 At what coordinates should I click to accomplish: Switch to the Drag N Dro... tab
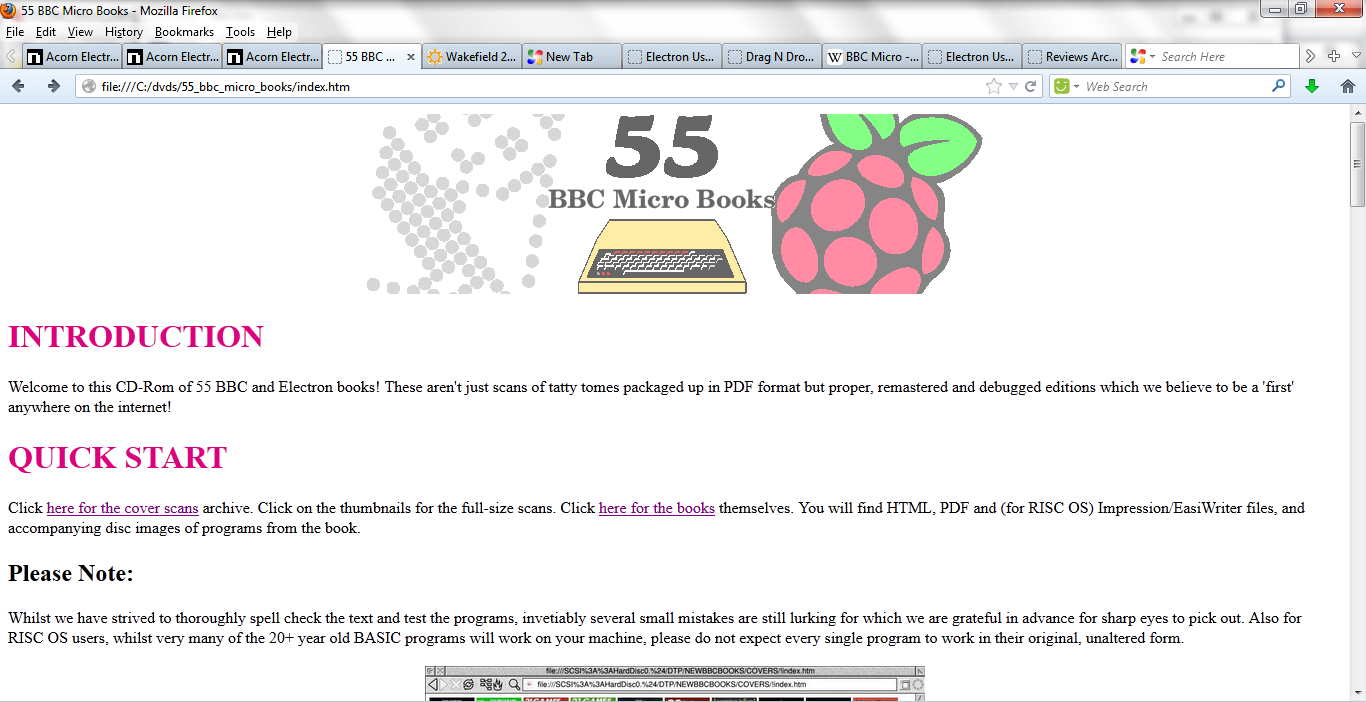pyautogui.click(x=772, y=57)
